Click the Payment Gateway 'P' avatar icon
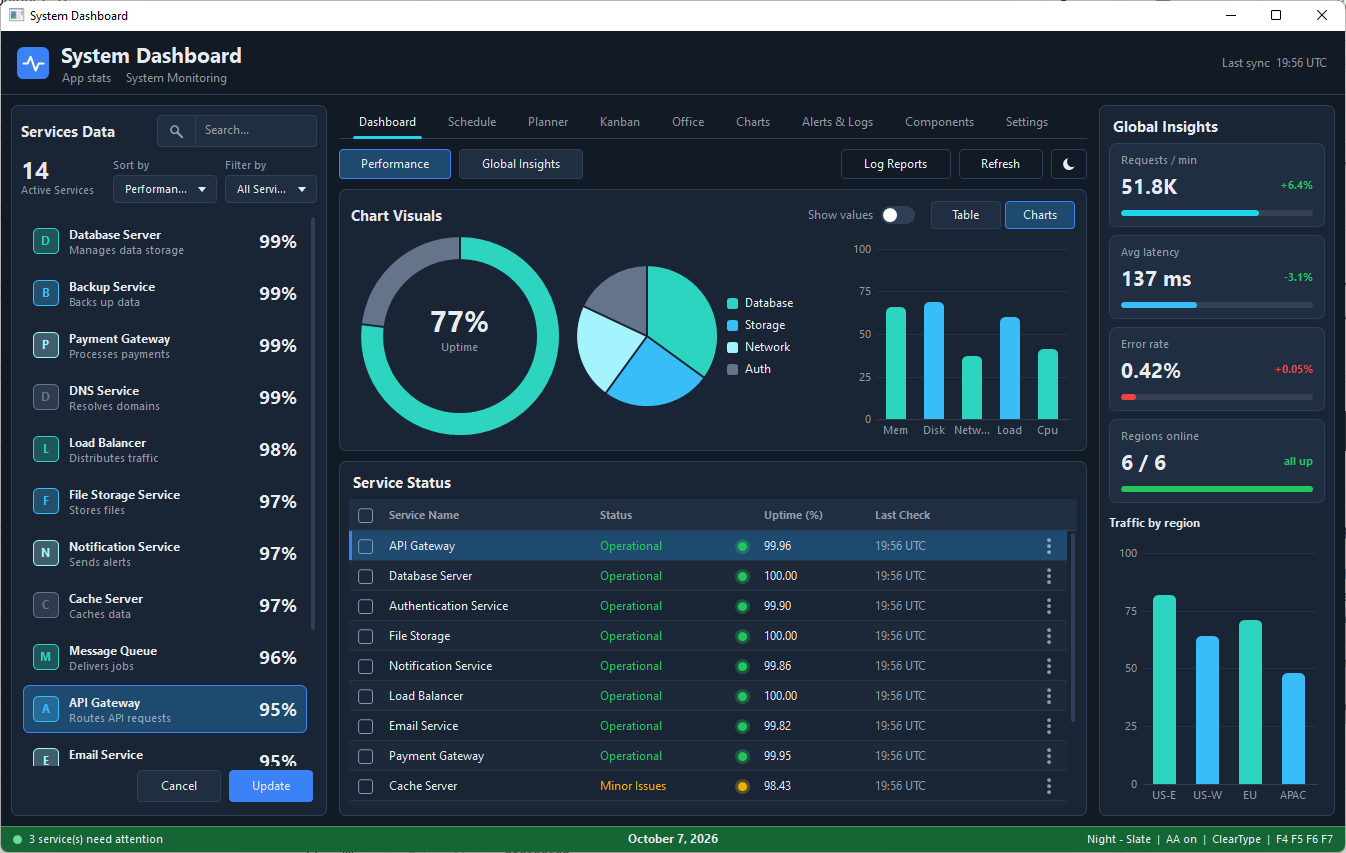Viewport: 1346px width, 853px height. 46,346
